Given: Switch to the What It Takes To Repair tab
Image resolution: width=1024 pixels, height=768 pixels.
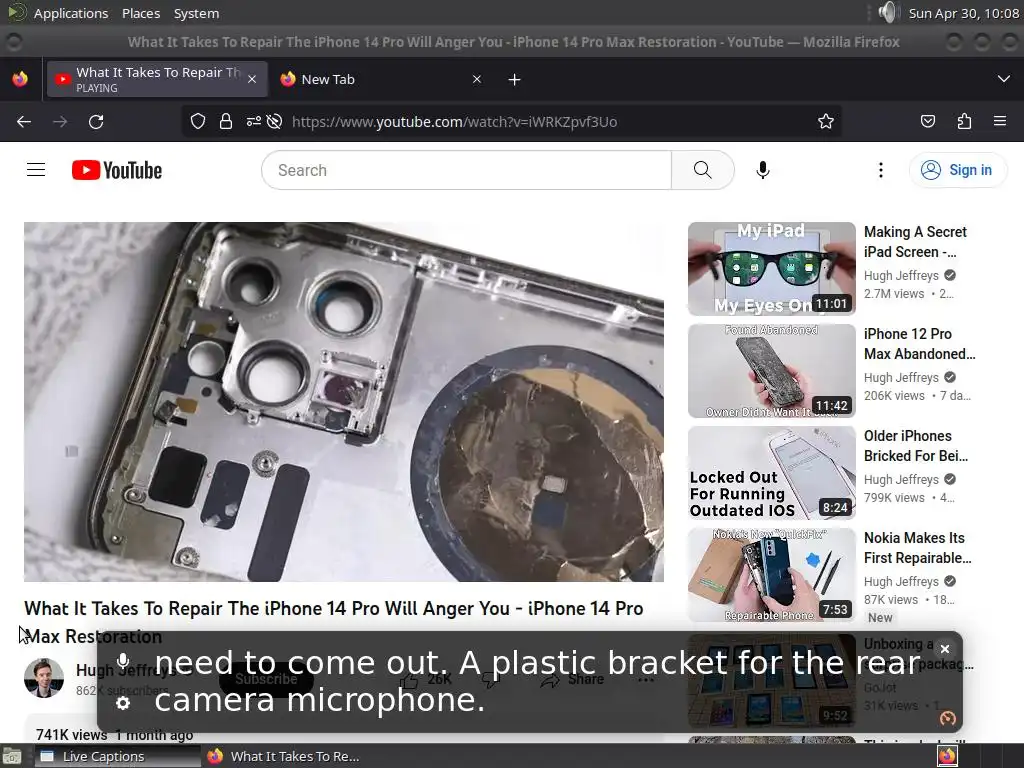Looking at the screenshot, I should [157, 79].
